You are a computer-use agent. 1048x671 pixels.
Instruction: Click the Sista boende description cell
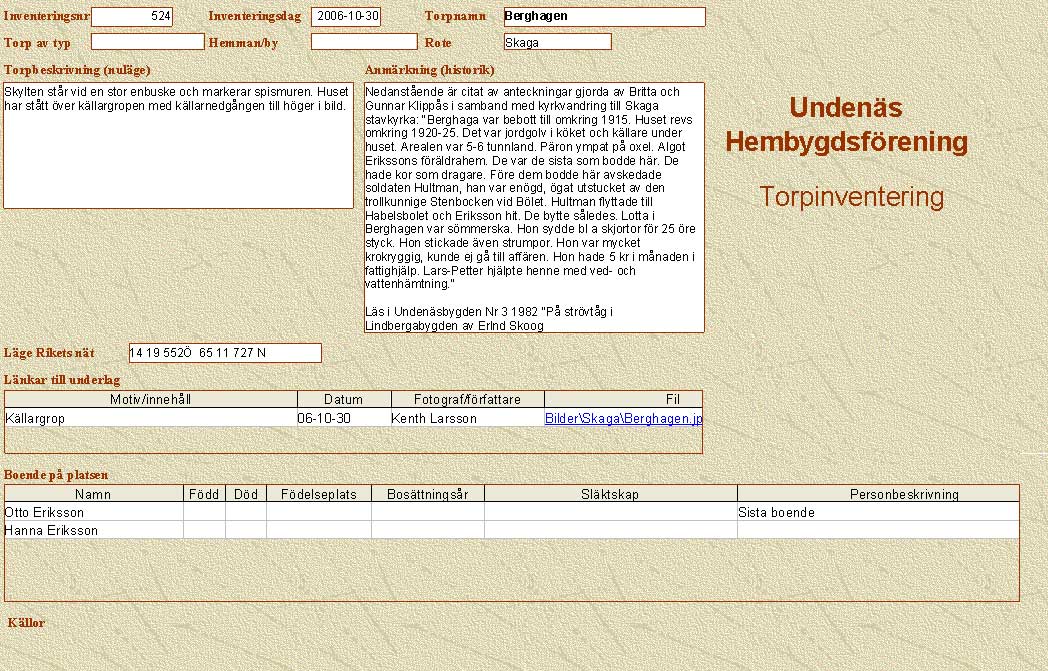[877, 512]
